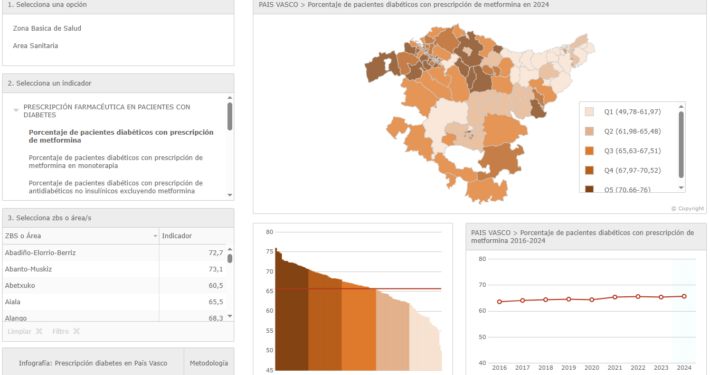Click the indicator list scrollbar thumb
Image resolution: width=710 pixels, height=375 pixels.
point(230,116)
